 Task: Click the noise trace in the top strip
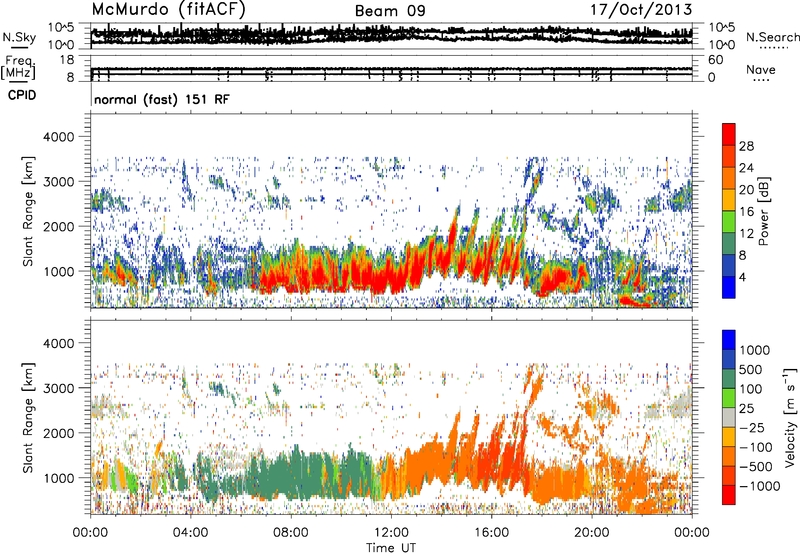coord(391,36)
